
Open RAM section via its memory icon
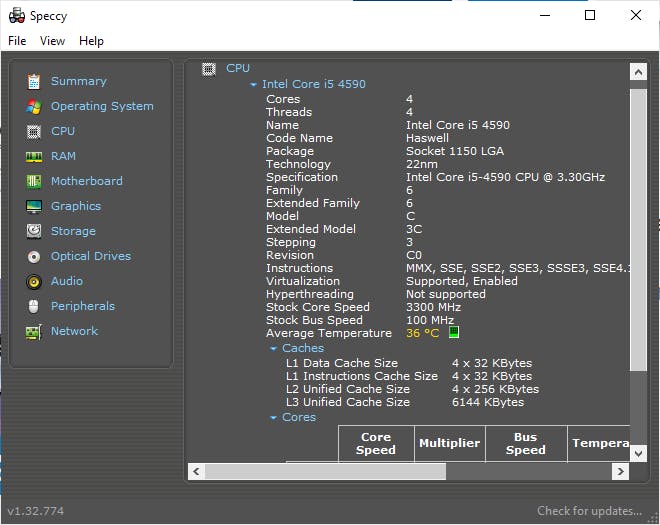(34, 157)
